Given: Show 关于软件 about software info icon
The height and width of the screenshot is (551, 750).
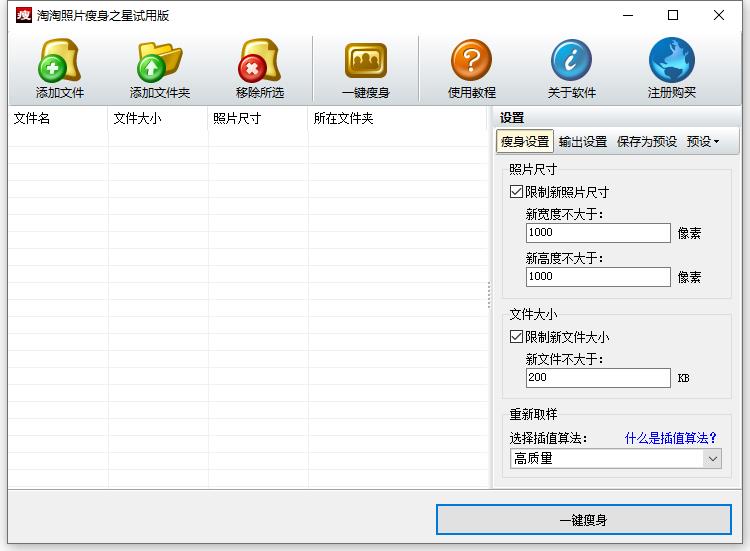Looking at the screenshot, I should point(571,60).
